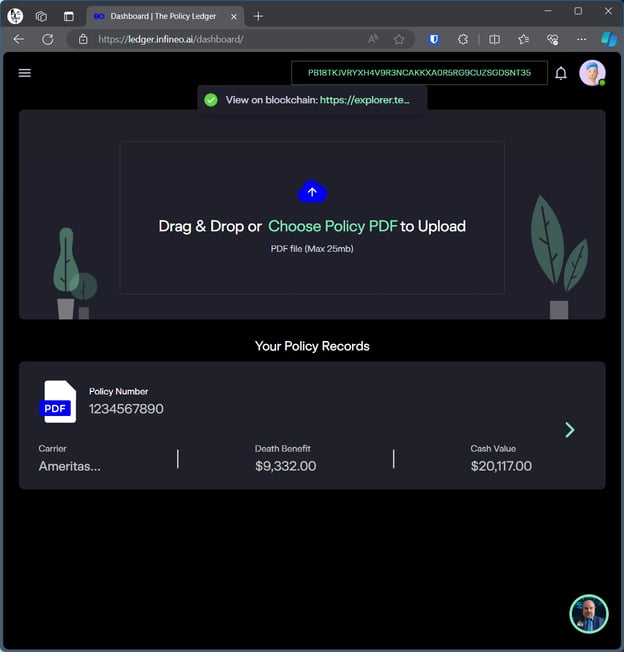Open the Bitwarden shield extension
This screenshot has height=652, width=624.
pyautogui.click(x=434, y=40)
